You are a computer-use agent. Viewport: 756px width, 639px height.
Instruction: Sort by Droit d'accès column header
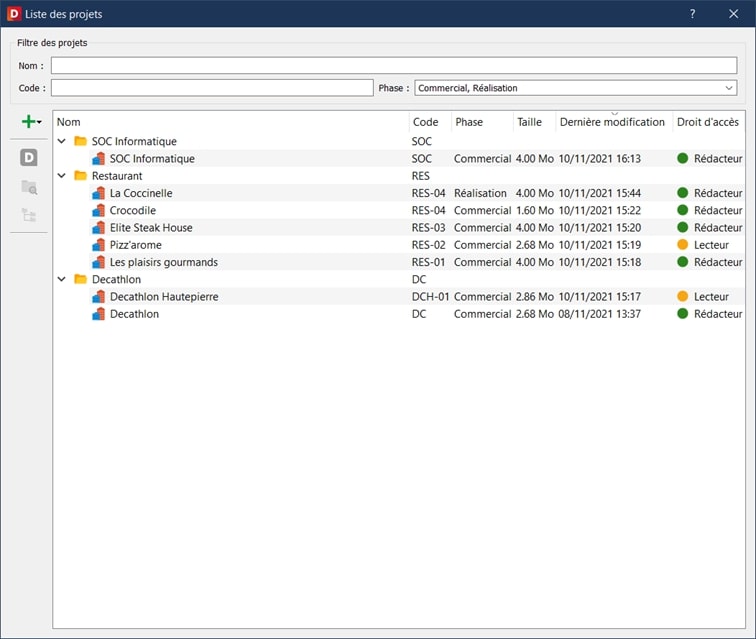click(x=708, y=122)
